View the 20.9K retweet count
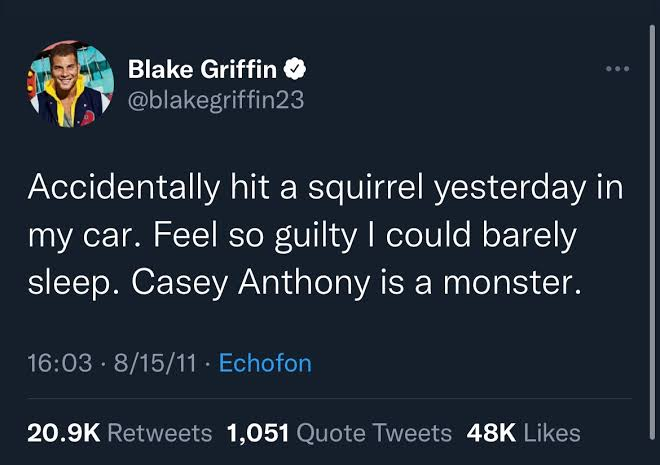Viewport: 660px width, 465px height. click(x=64, y=433)
